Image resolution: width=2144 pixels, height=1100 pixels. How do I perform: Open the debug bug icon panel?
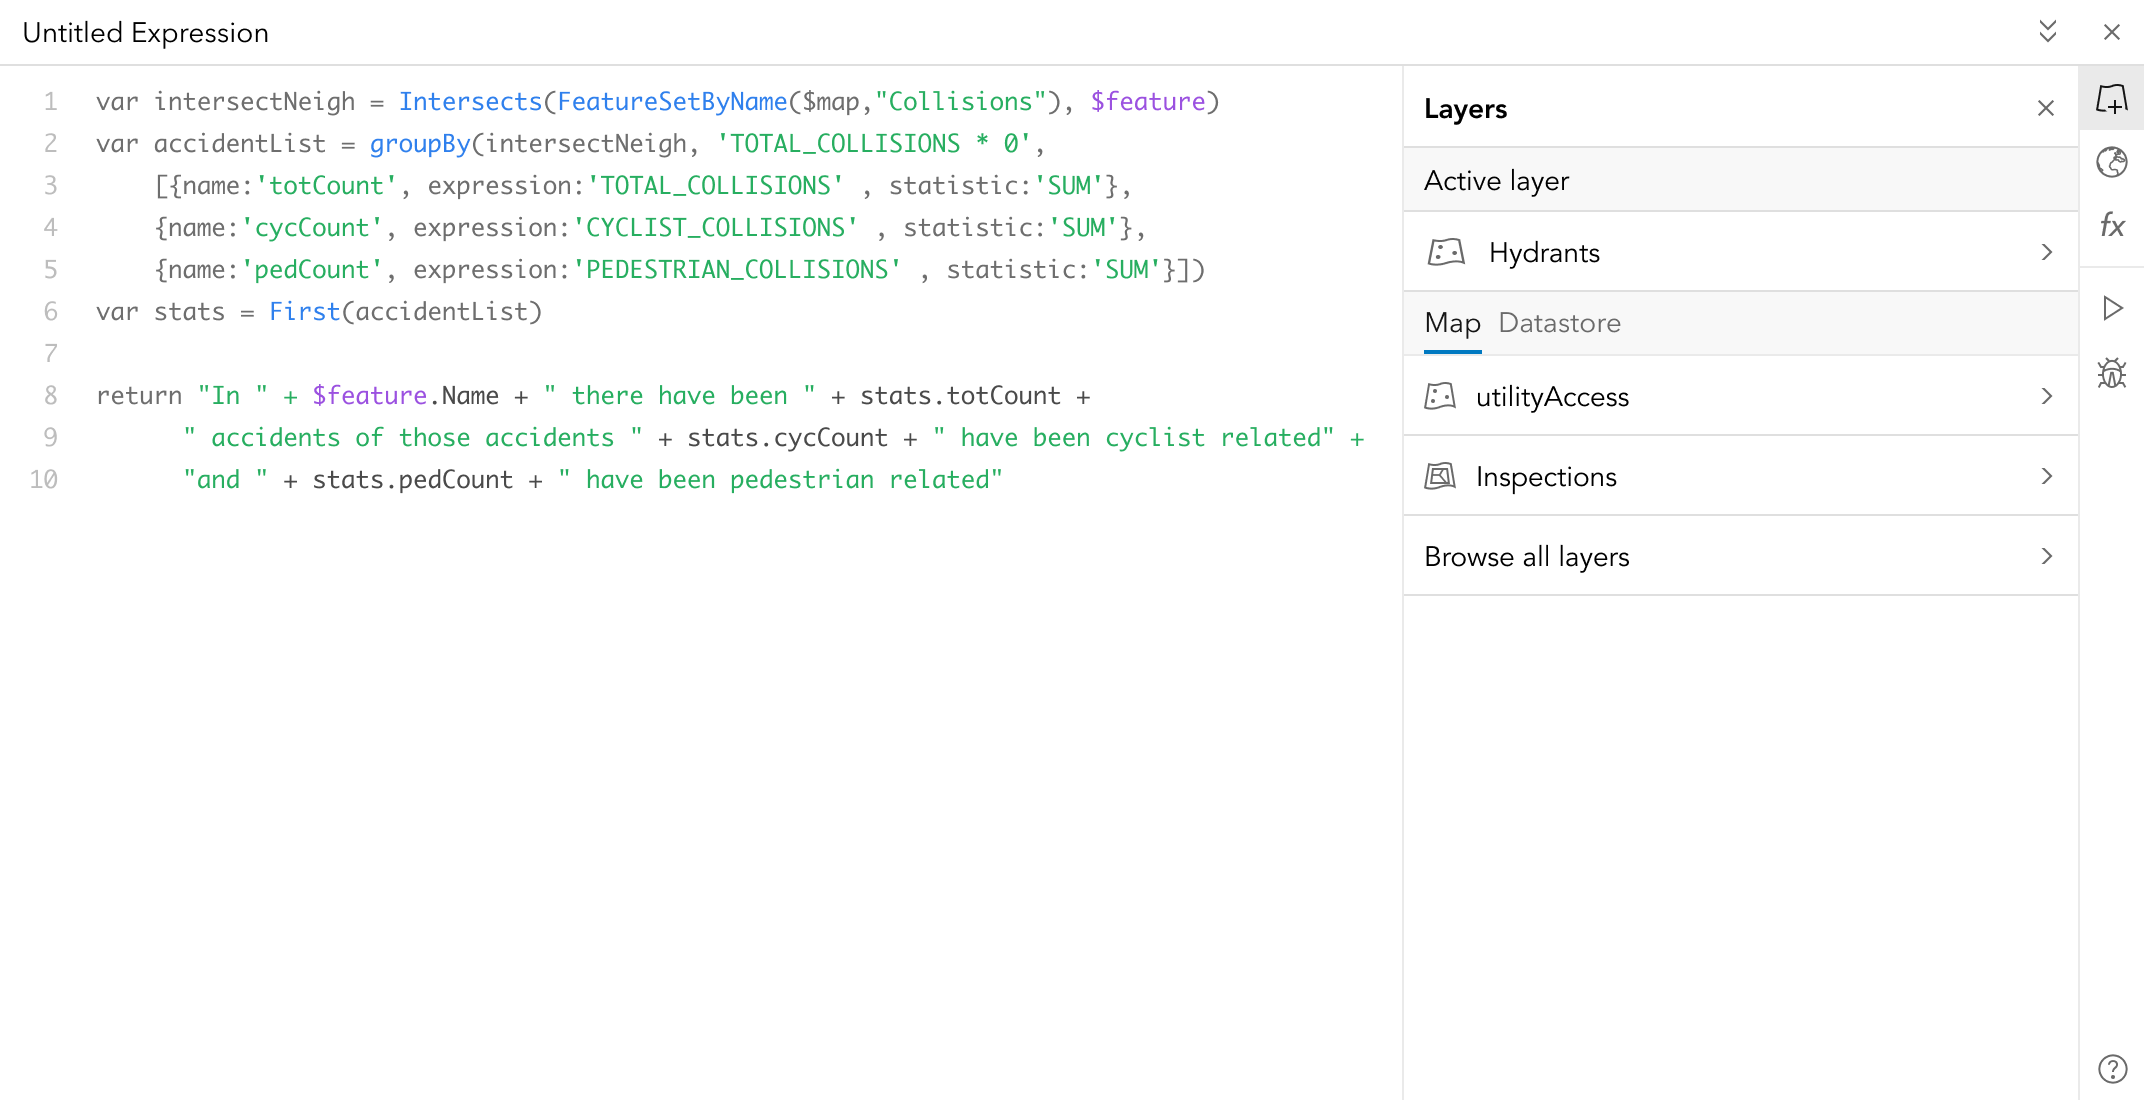pos(2111,373)
